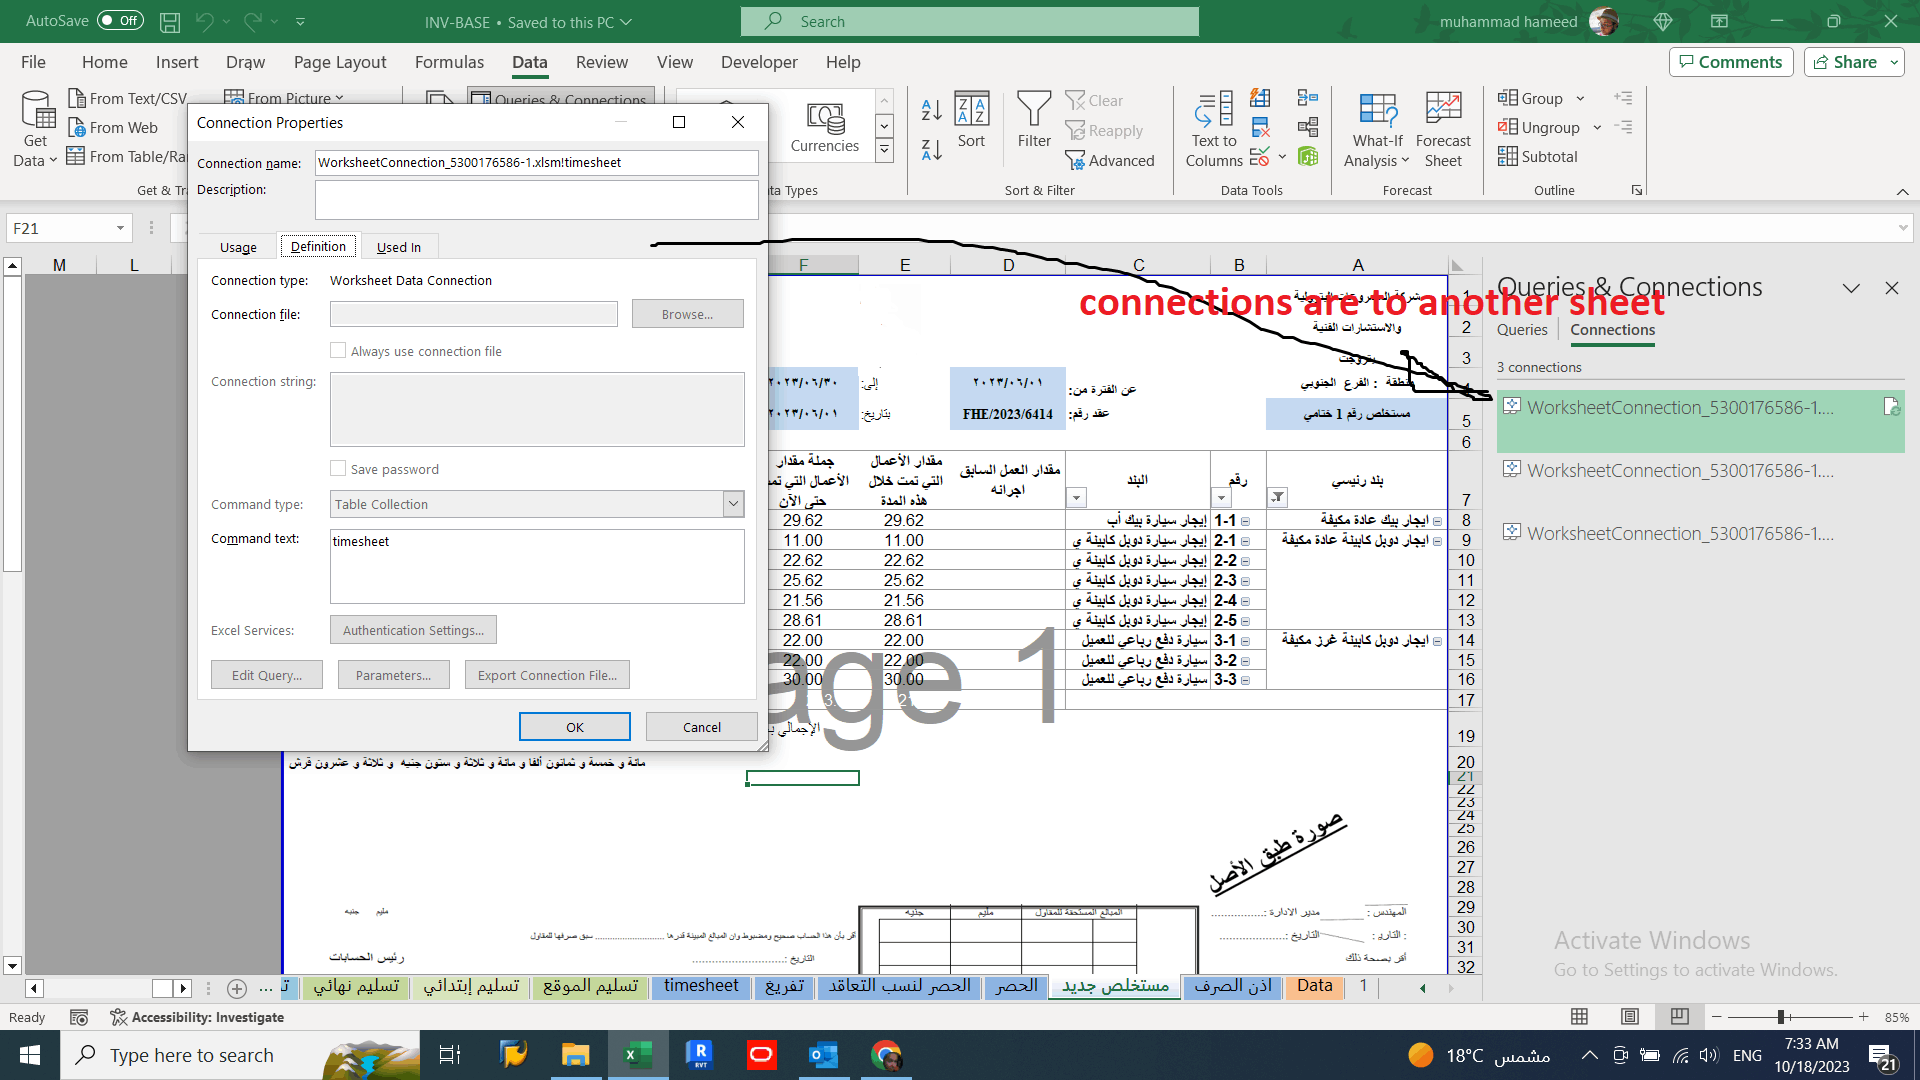Open the Sort dialog button
1920x1080 pixels.
971,120
